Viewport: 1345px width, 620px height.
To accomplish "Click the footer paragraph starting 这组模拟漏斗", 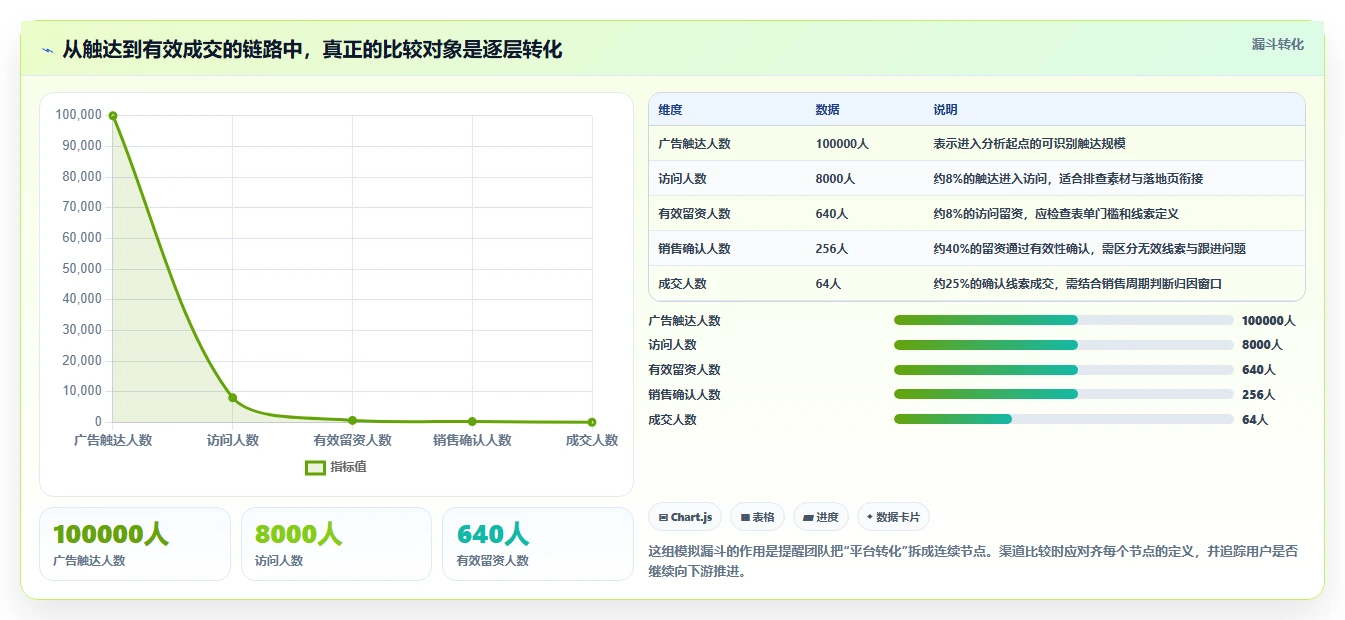I will pyautogui.click(x=973, y=561).
